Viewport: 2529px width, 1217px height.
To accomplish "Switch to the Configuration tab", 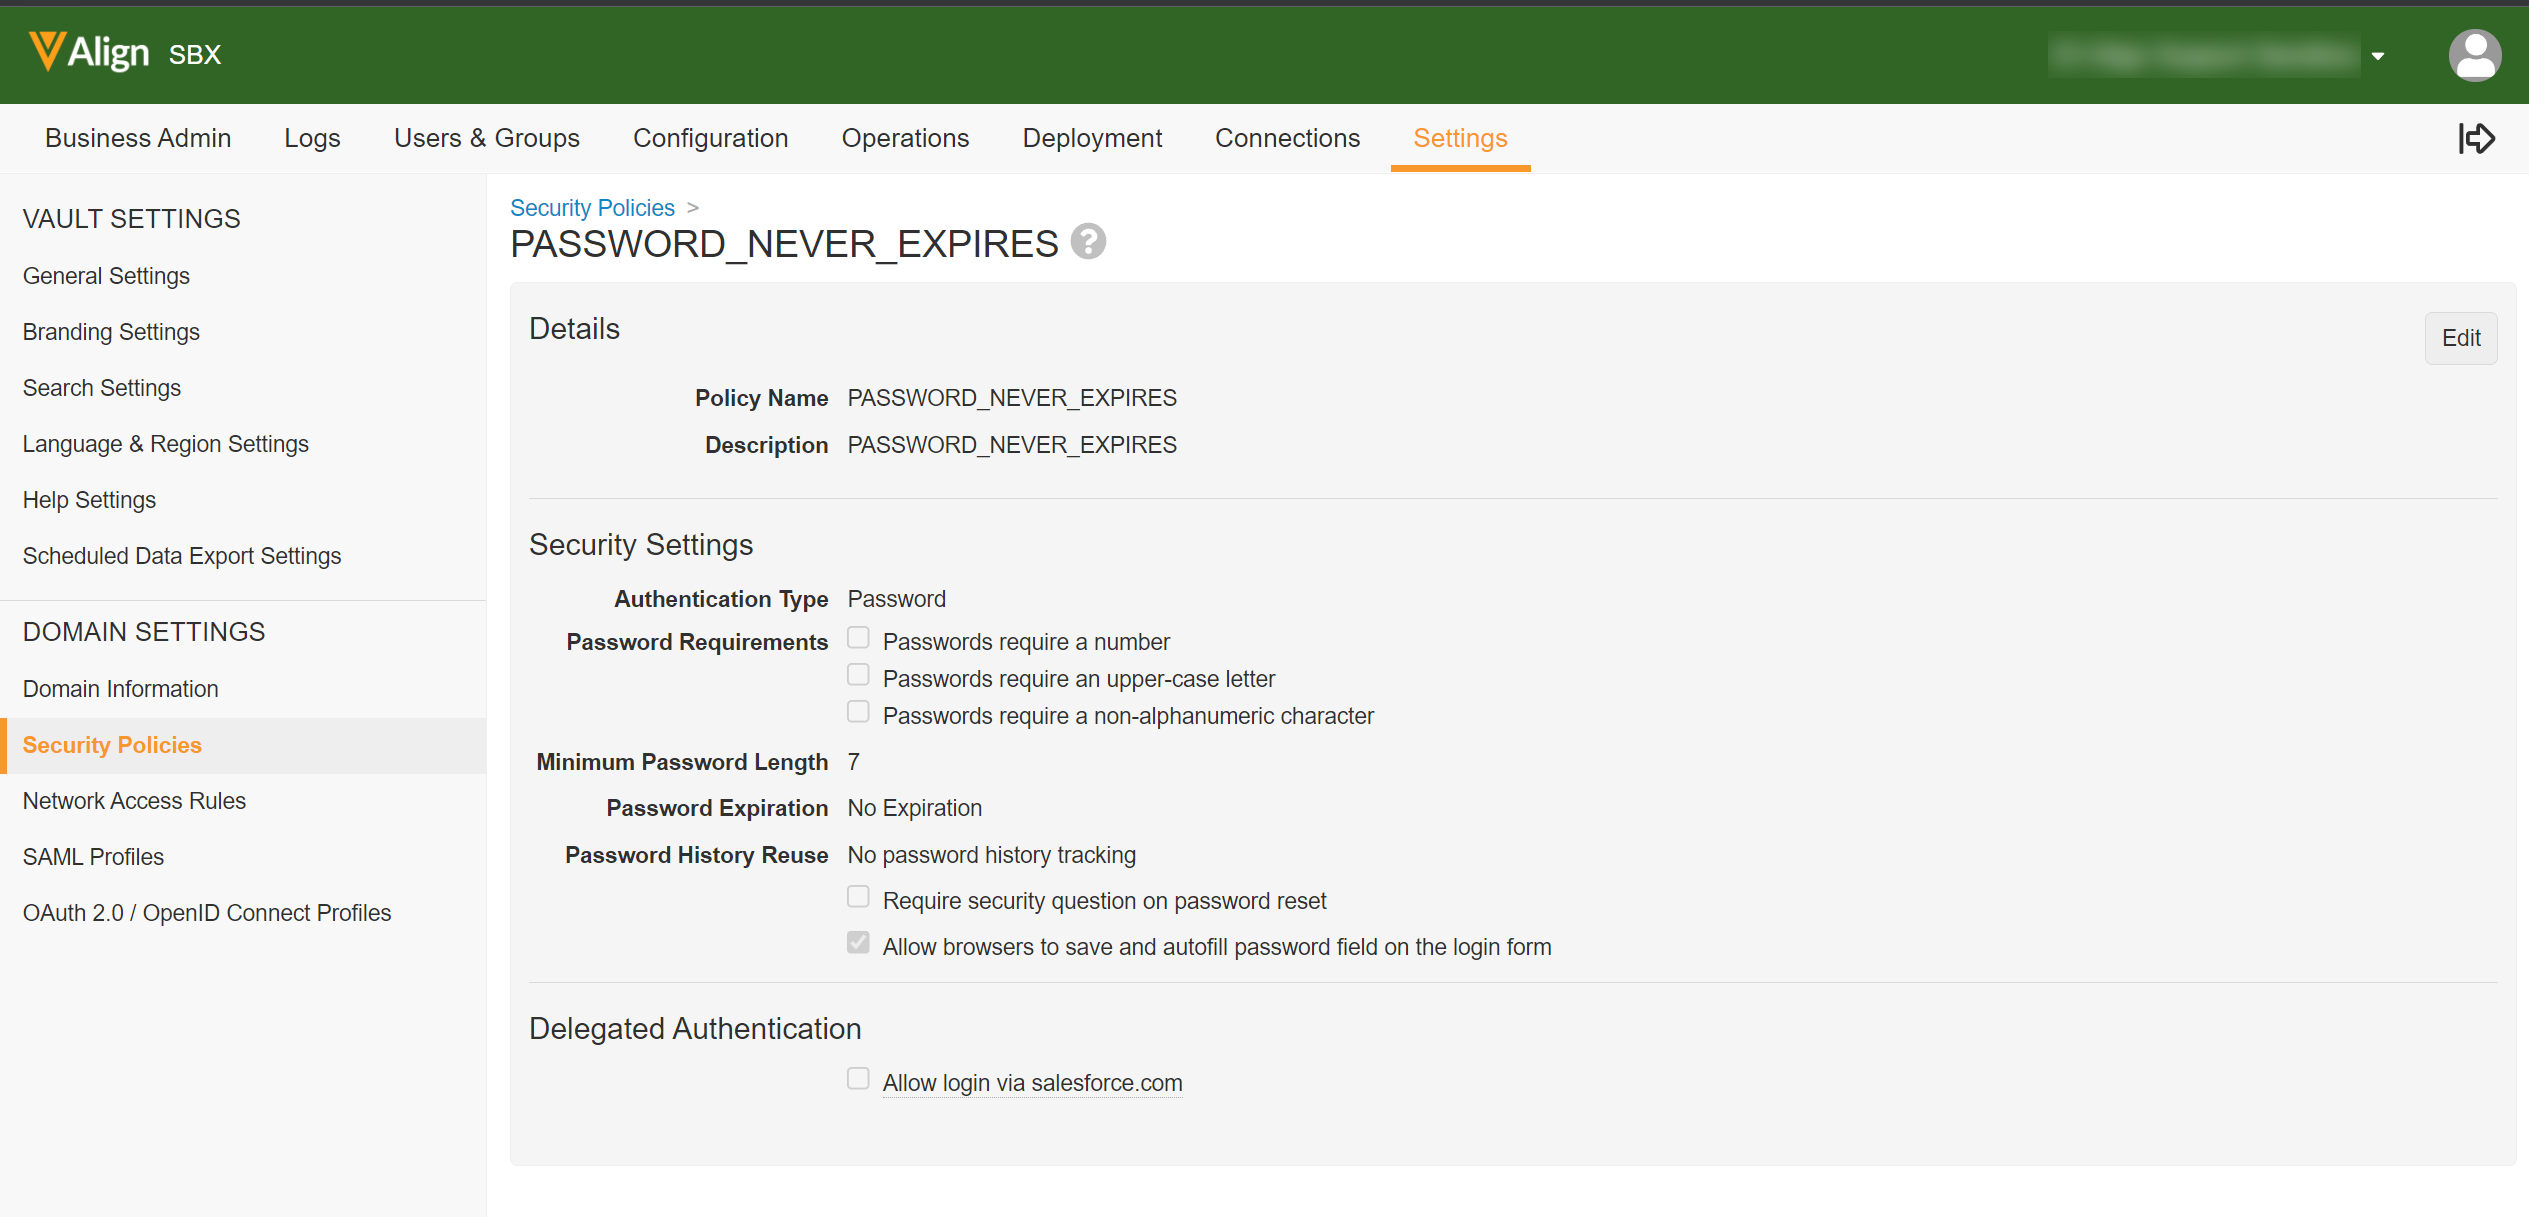I will point(710,138).
